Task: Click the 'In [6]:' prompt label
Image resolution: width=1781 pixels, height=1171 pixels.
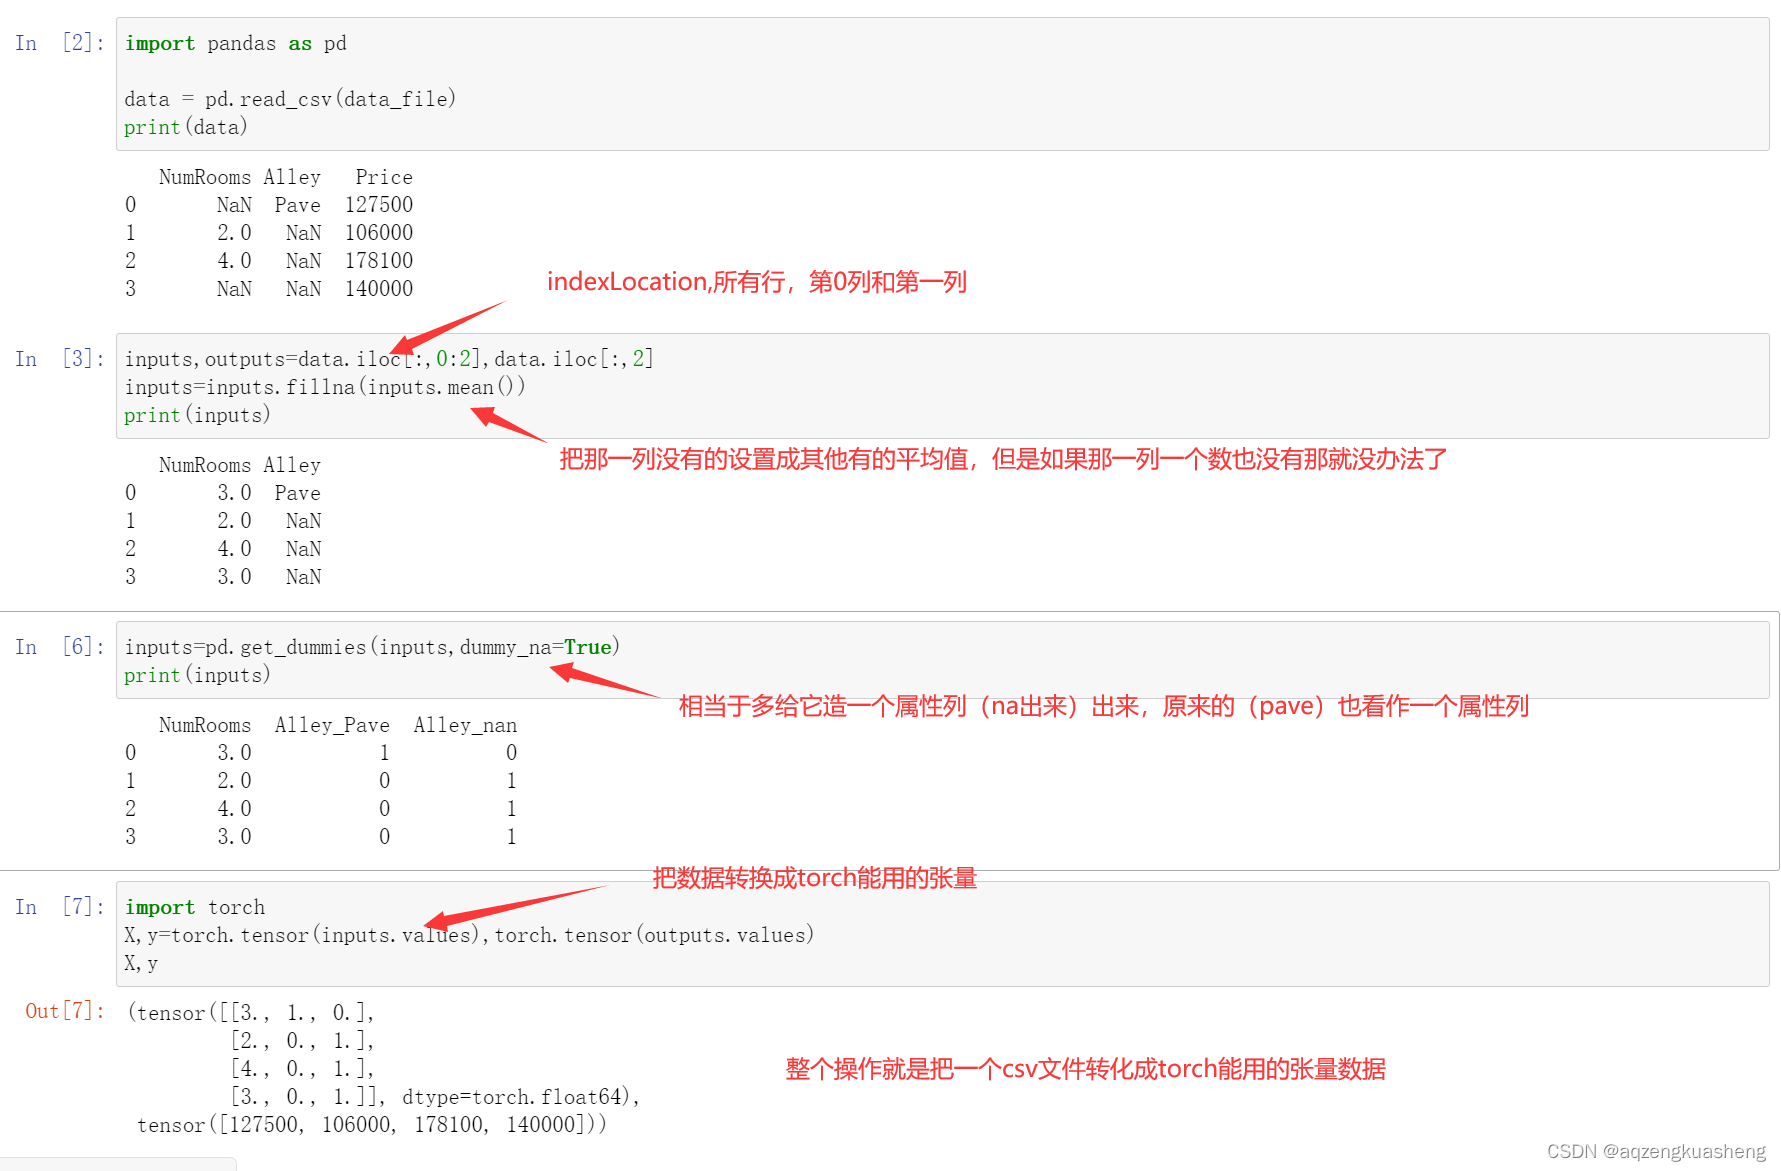Action: (60, 647)
